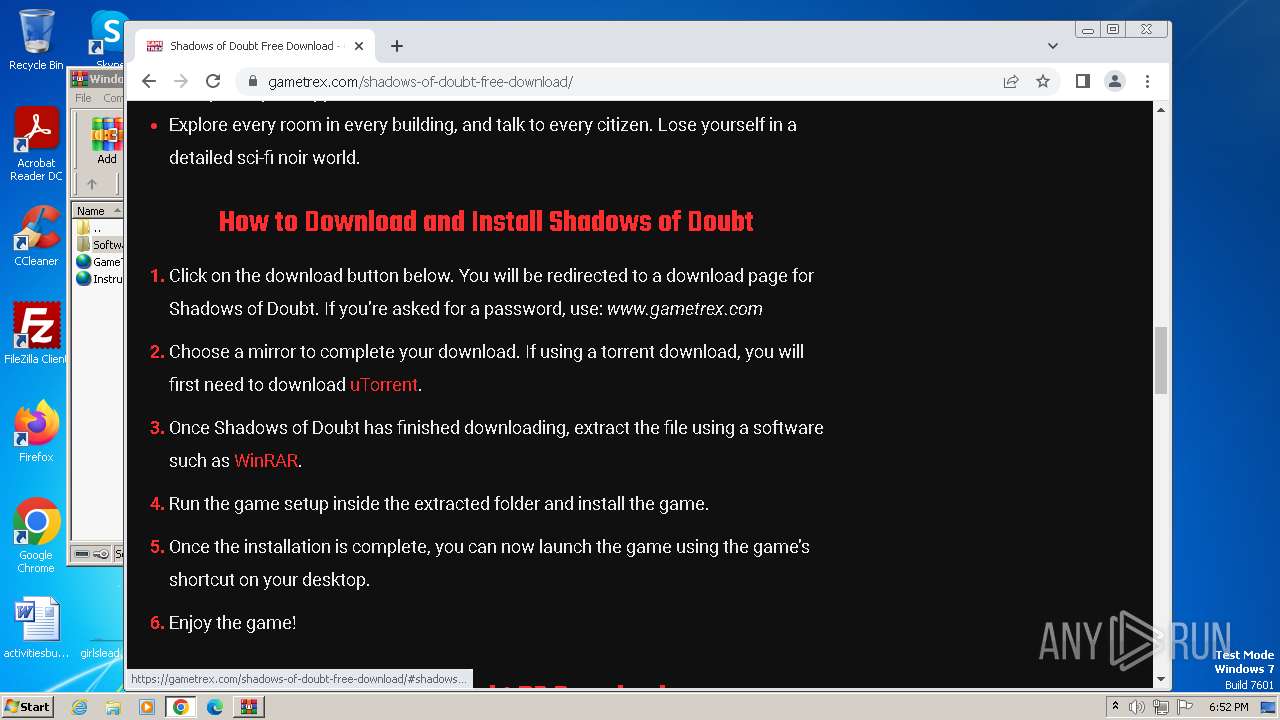Follow the WinRAR link
The height and width of the screenshot is (720, 1280).
point(266,460)
